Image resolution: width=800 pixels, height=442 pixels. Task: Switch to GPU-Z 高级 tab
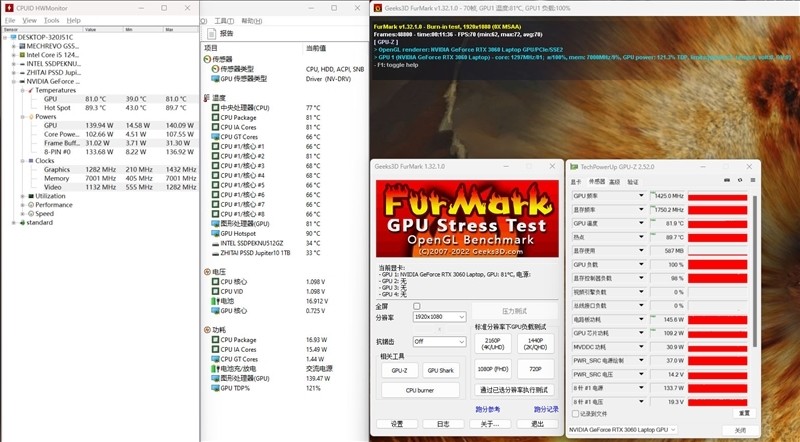615,182
